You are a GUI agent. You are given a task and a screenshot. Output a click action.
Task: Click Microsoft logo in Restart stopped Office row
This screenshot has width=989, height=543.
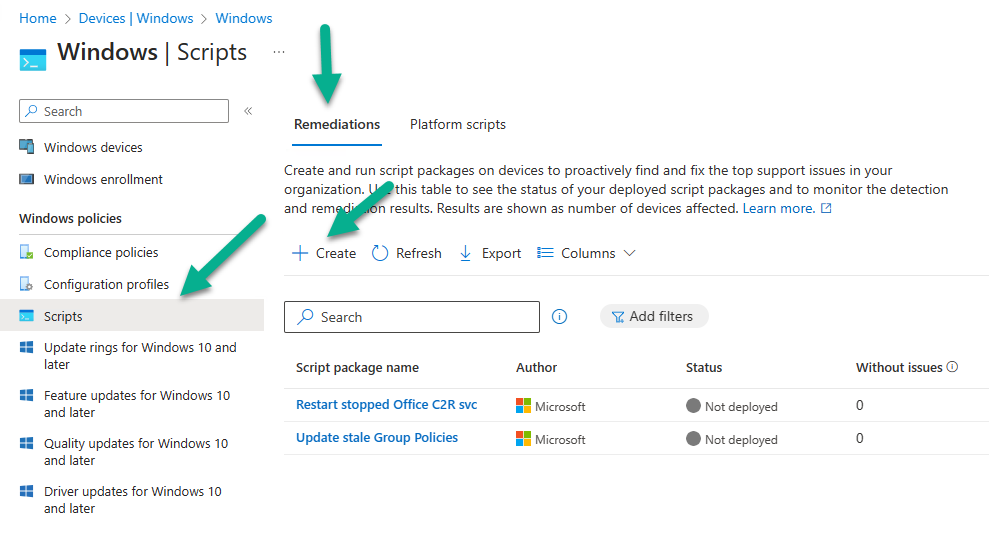coord(524,406)
